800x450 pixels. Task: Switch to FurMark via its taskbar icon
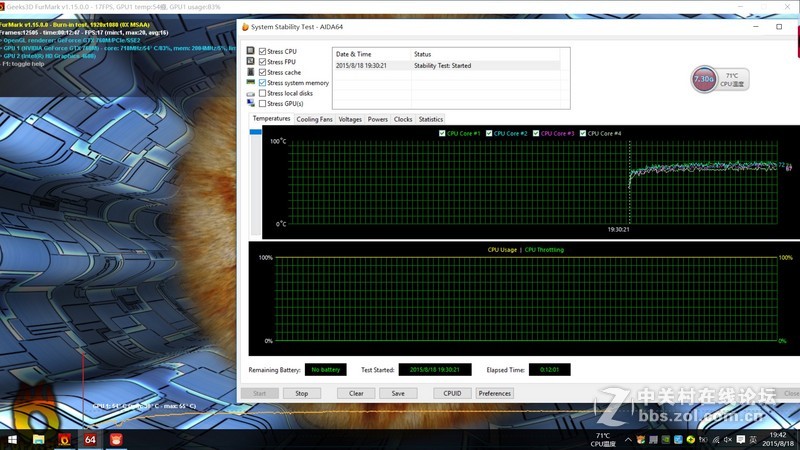[64, 439]
